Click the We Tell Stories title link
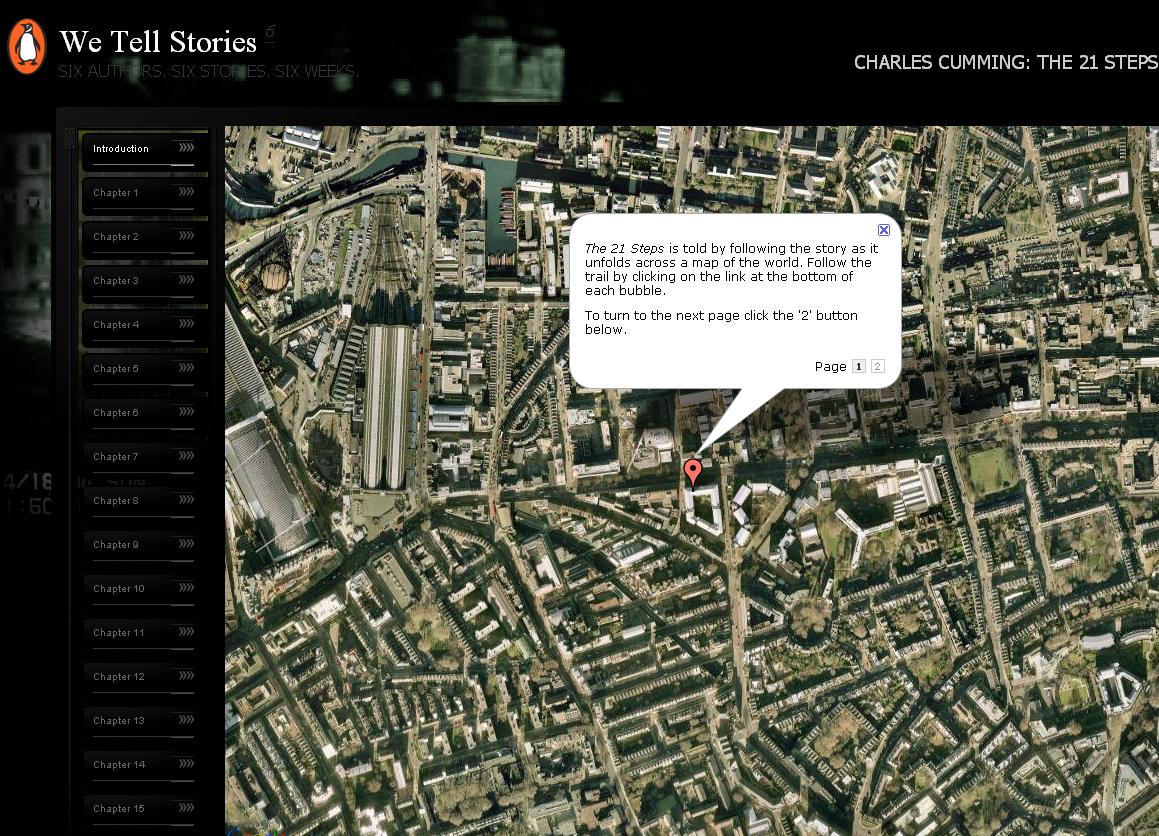This screenshot has width=1159, height=836. coord(158,42)
